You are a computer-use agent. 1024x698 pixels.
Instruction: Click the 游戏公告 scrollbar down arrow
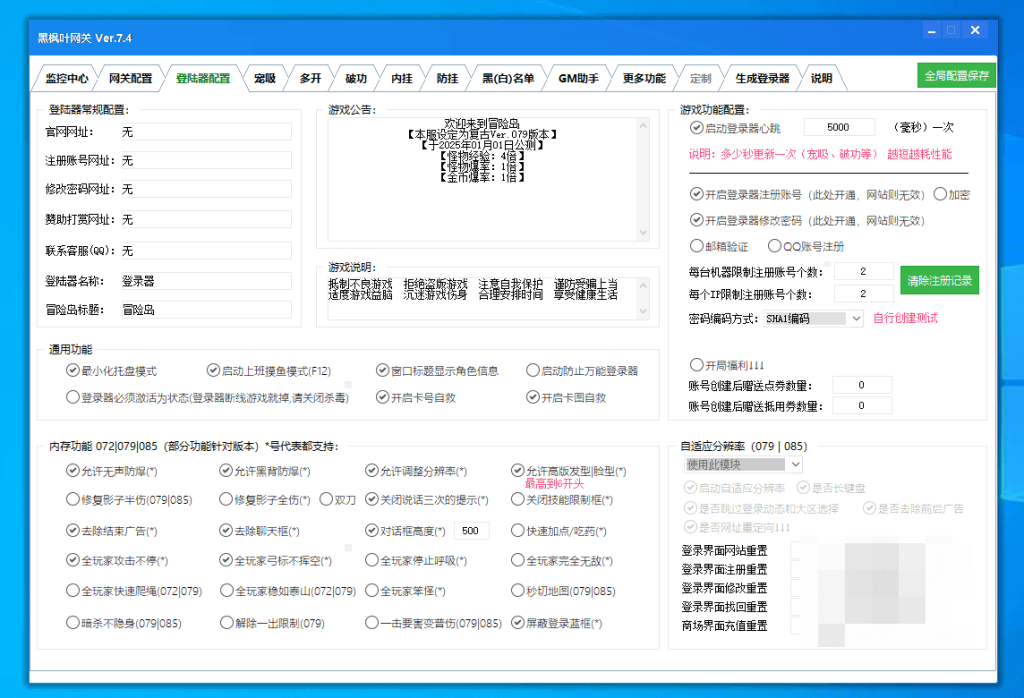(x=643, y=233)
